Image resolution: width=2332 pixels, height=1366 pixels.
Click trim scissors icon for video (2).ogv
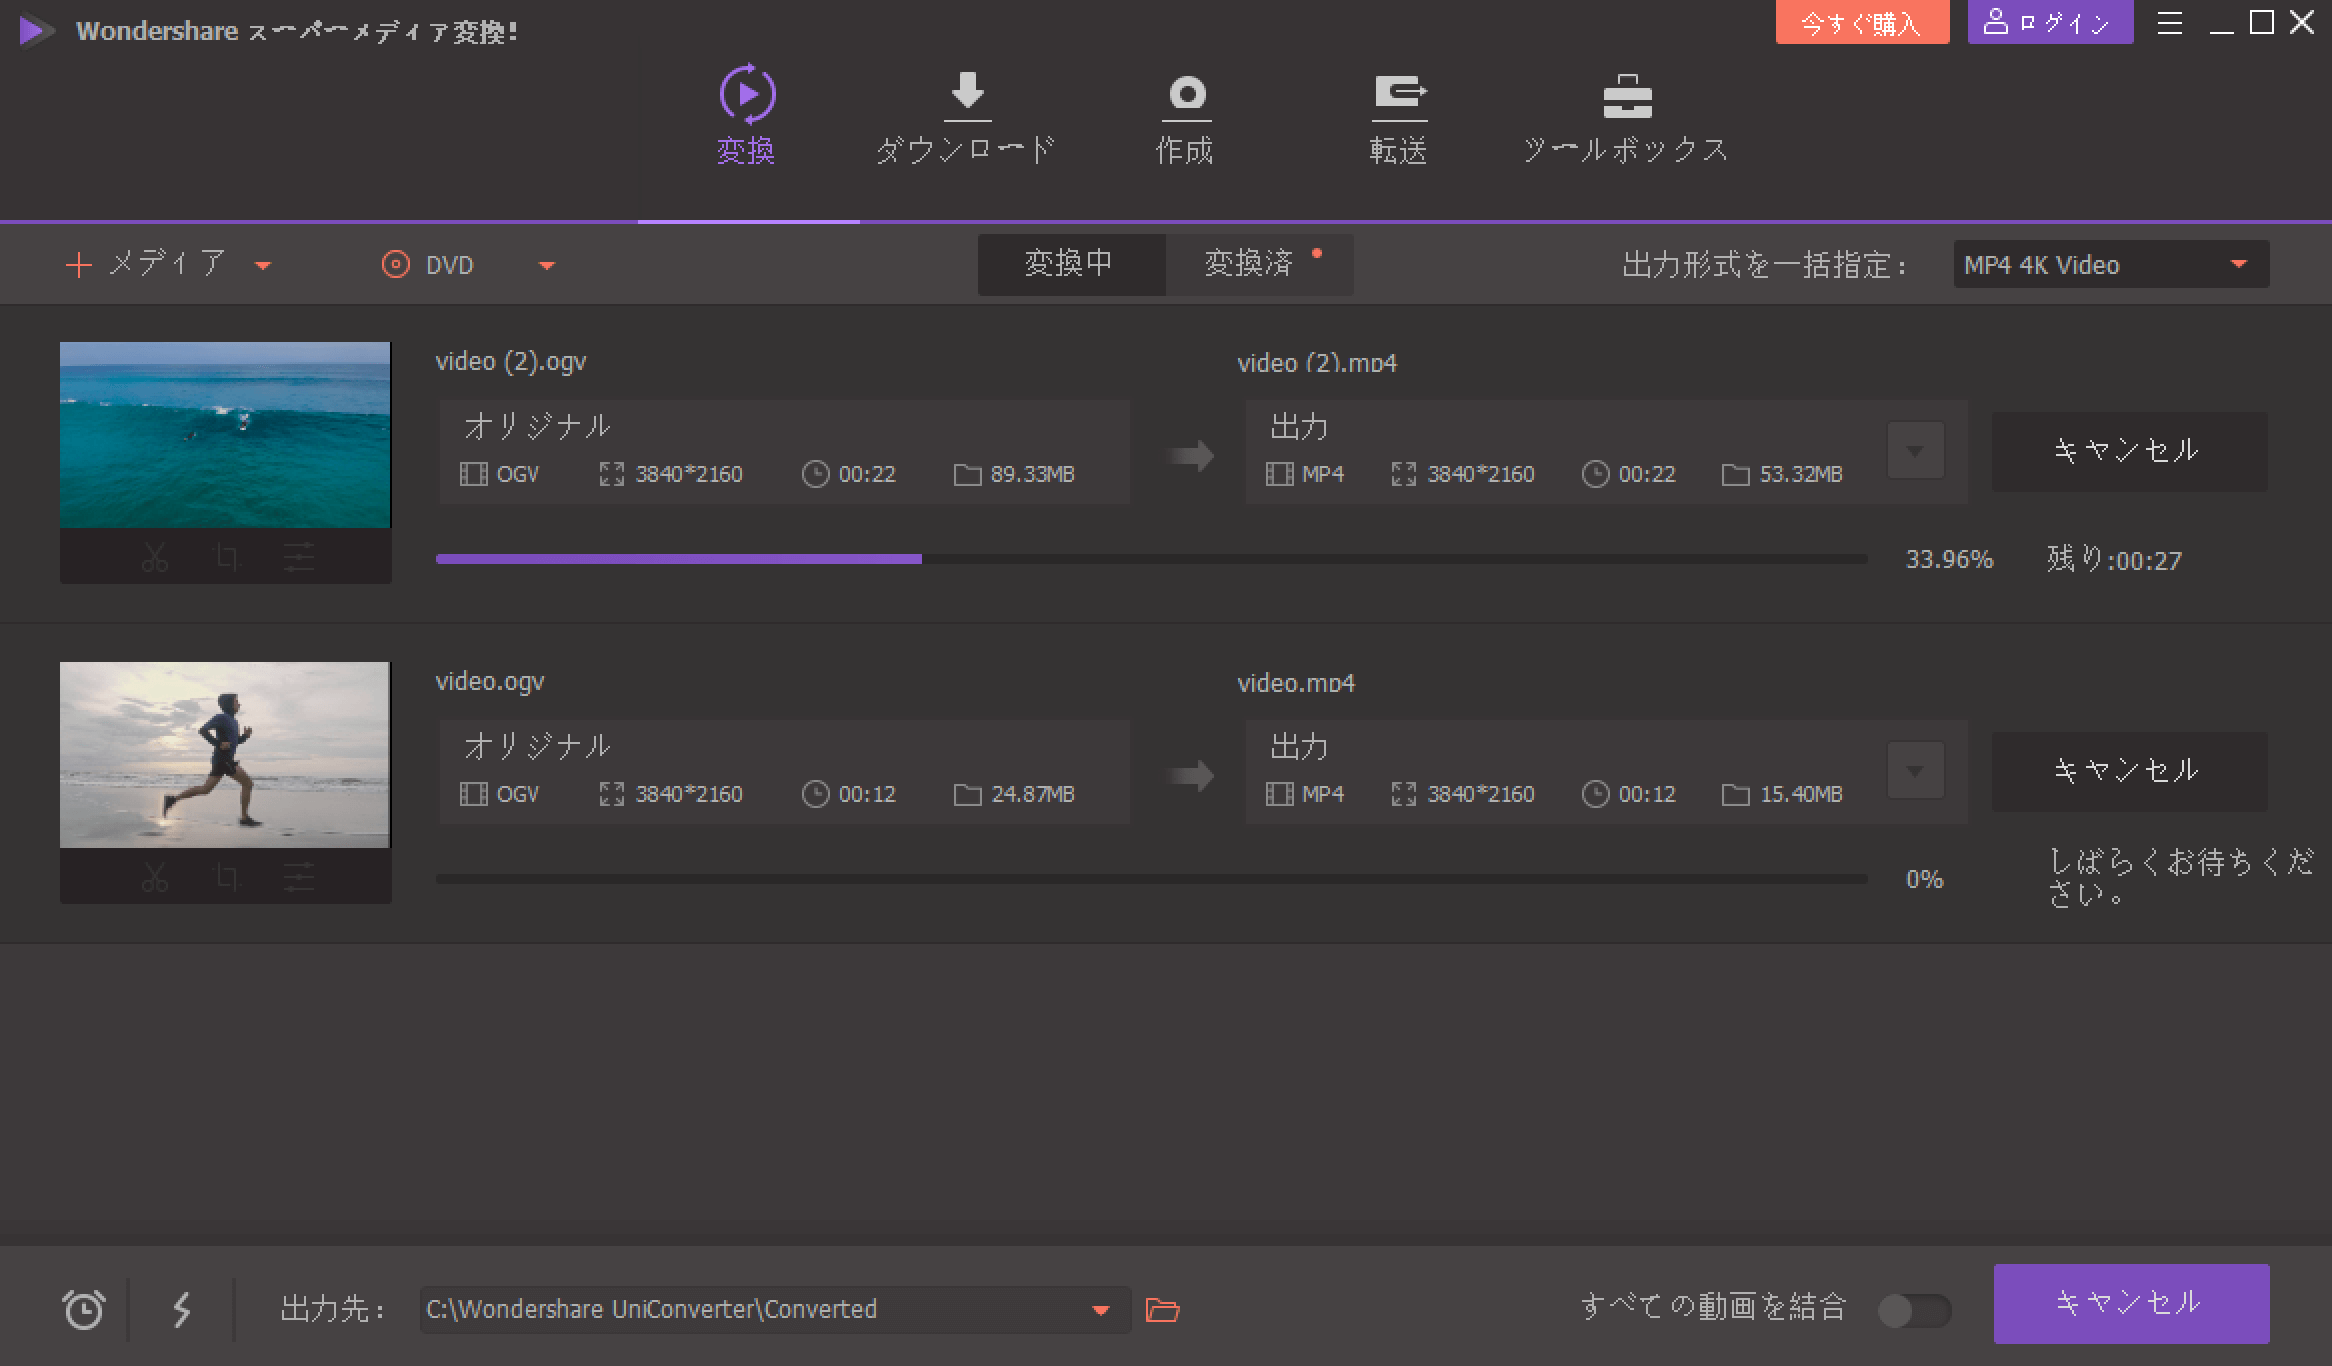pyautogui.click(x=154, y=557)
